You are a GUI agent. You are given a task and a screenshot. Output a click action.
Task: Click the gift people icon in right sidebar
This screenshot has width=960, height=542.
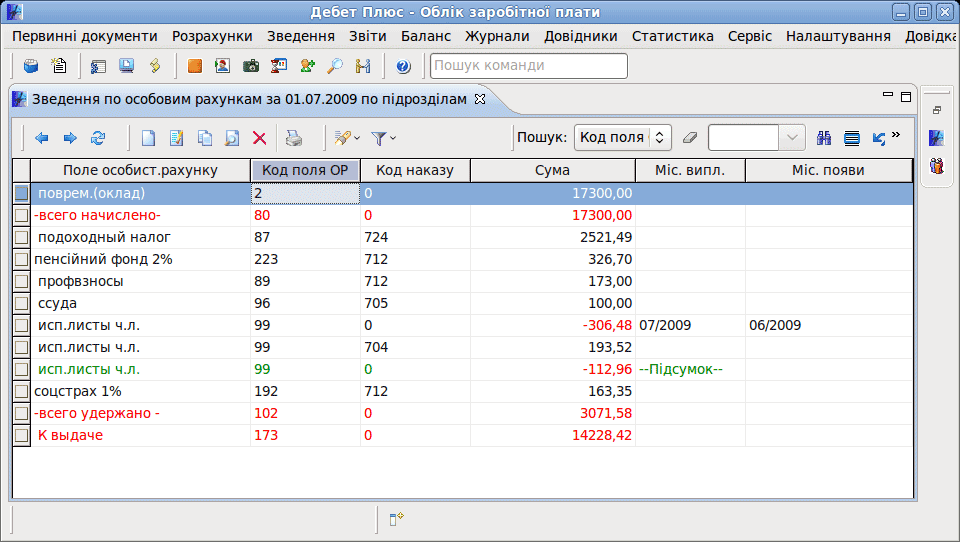937,165
